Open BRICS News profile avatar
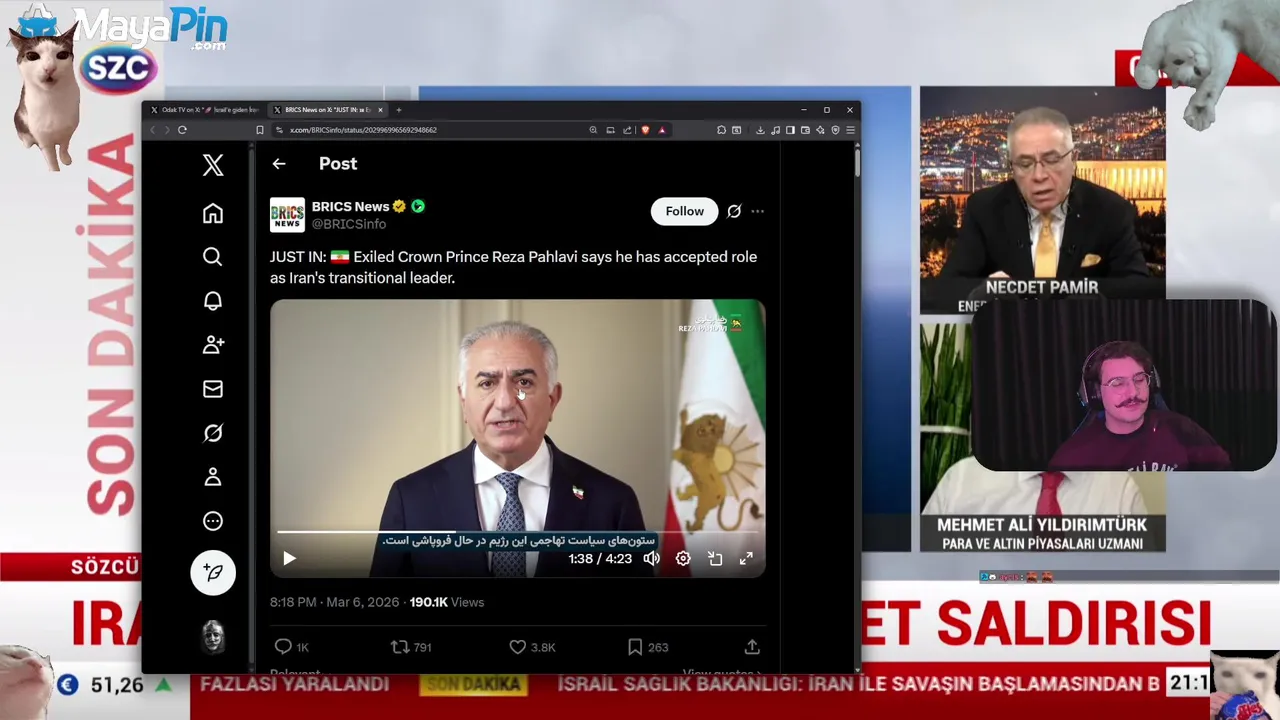 (x=287, y=215)
